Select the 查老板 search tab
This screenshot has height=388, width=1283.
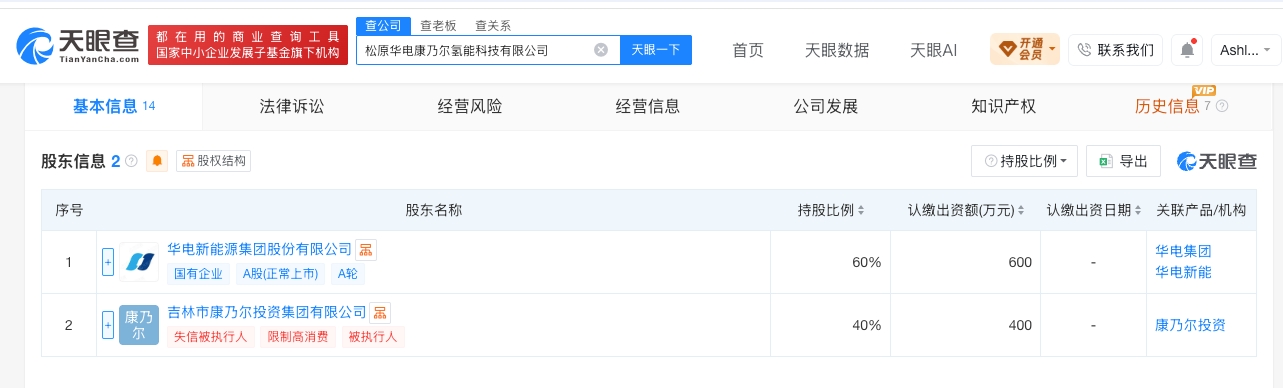(x=437, y=26)
